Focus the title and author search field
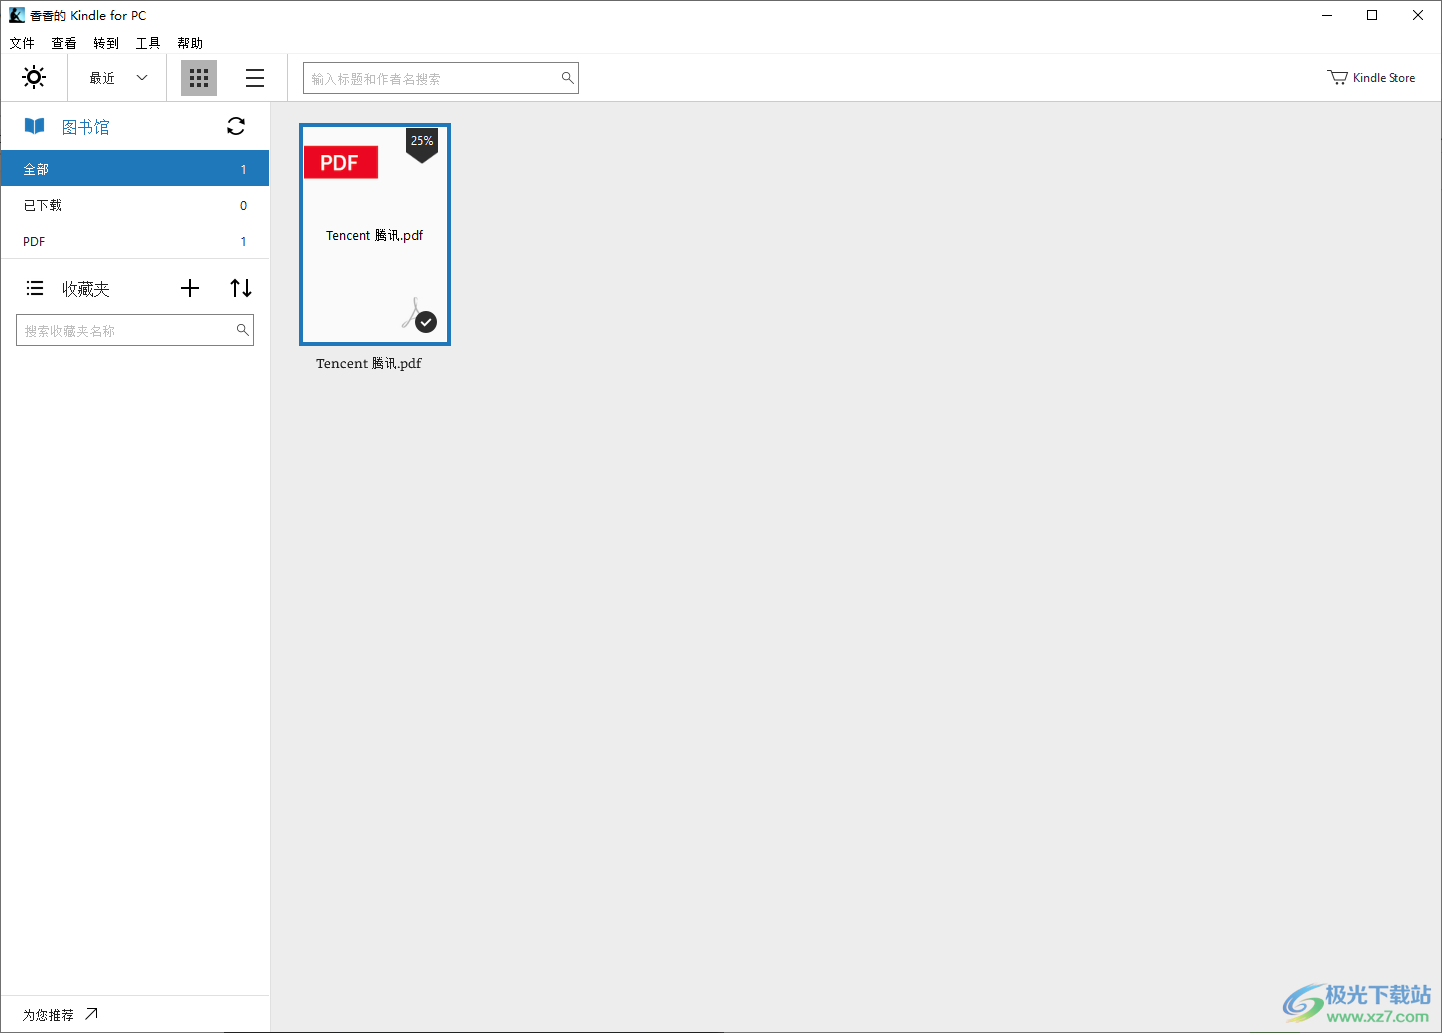 [441, 78]
